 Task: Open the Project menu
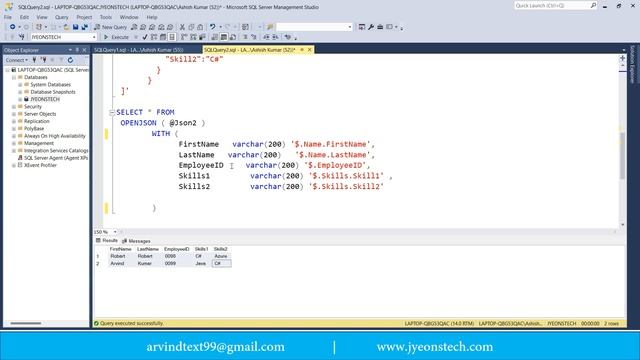click(x=84, y=17)
